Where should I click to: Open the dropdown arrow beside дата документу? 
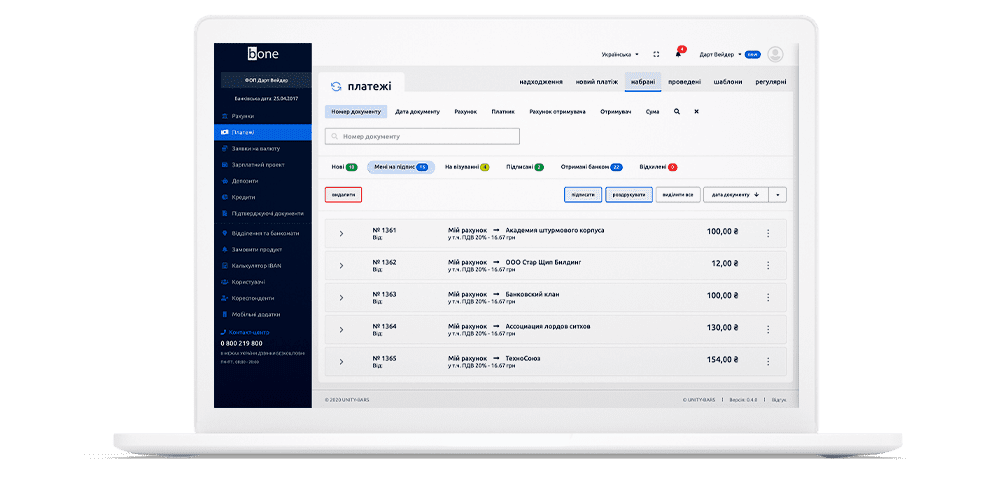(x=777, y=194)
